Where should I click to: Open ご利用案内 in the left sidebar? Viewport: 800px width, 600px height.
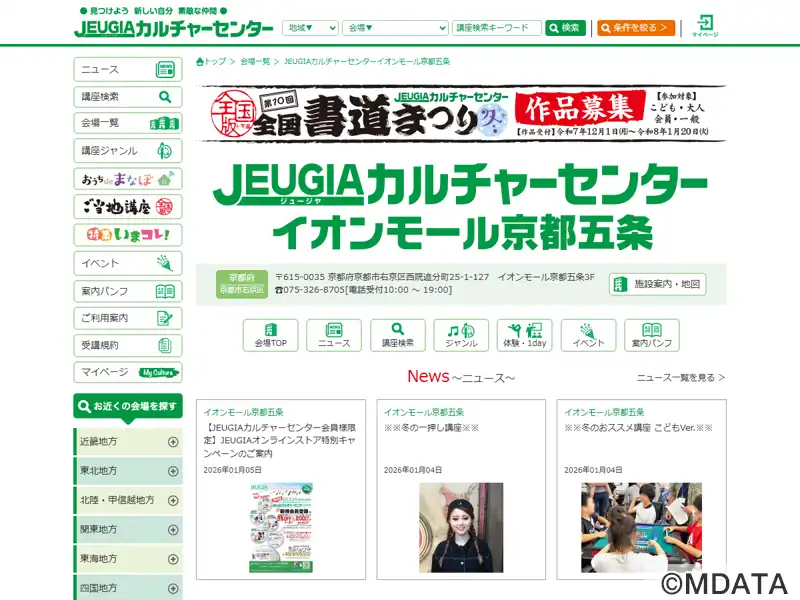[x=128, y=318]
